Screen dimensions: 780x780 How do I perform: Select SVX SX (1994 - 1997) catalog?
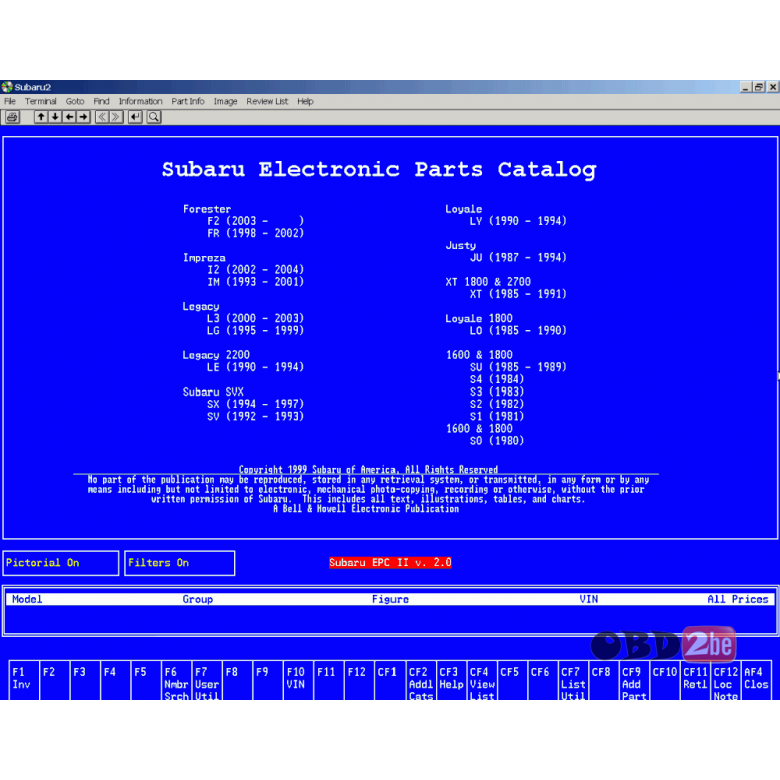click(255, 404)
